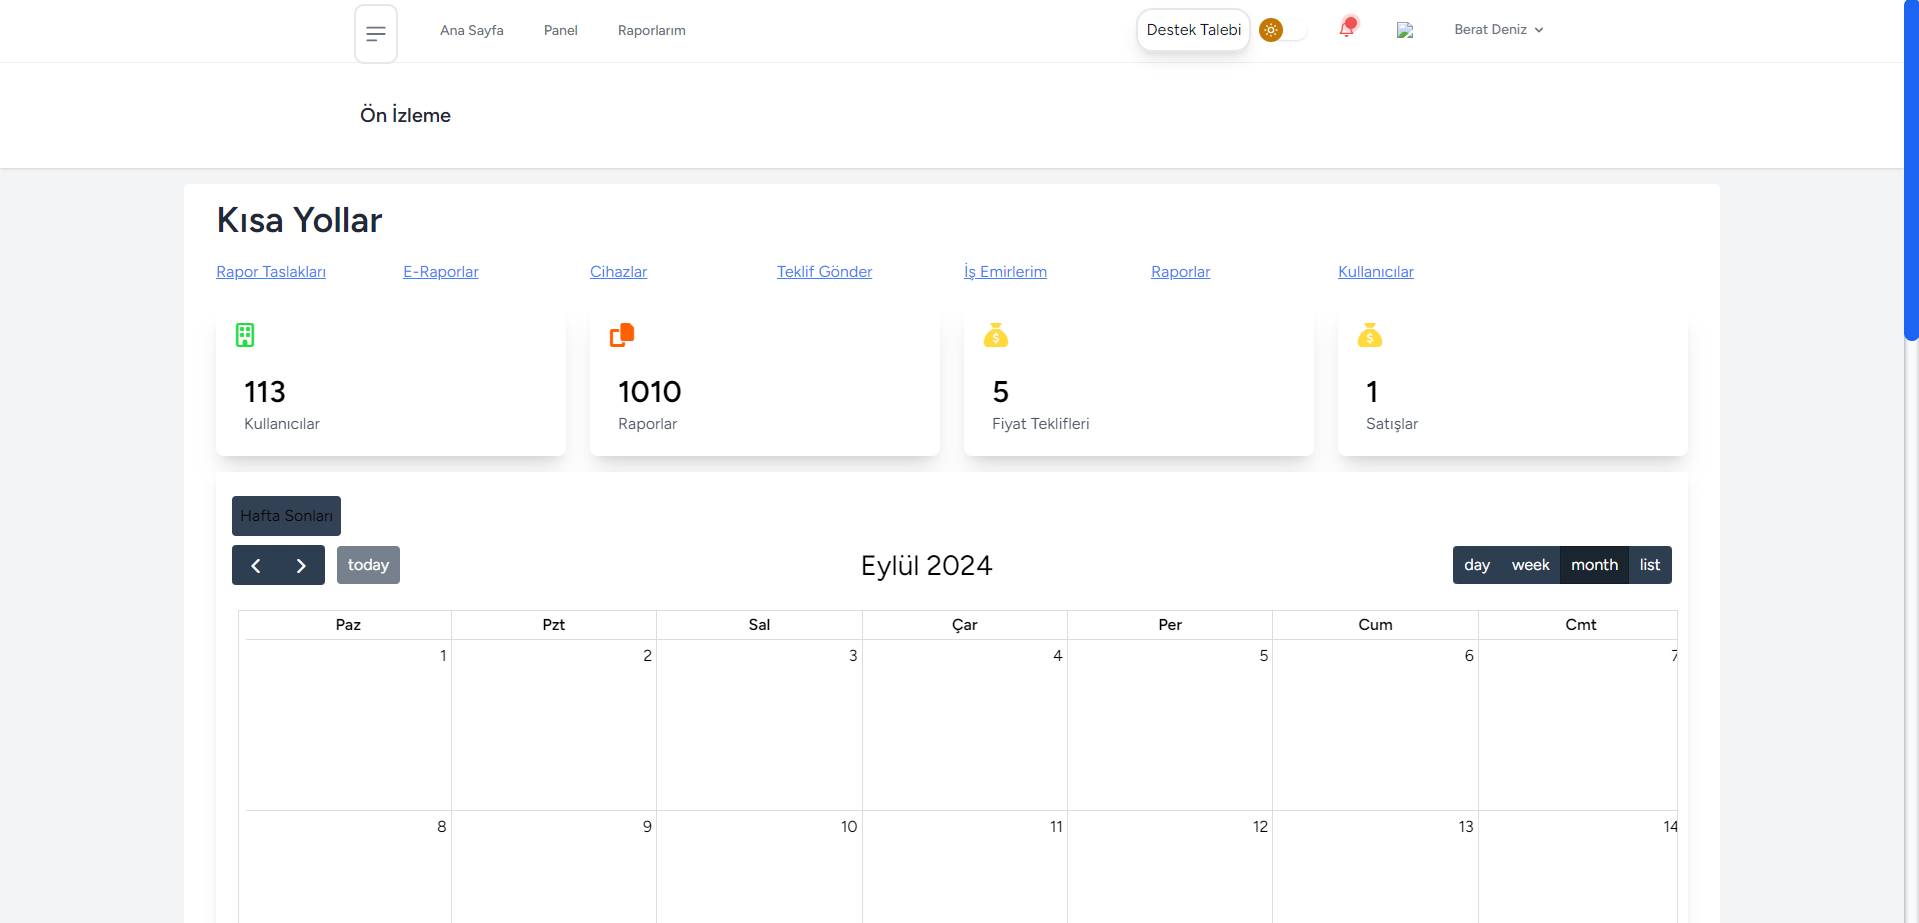Click the Çar column header

click(965, 625)
